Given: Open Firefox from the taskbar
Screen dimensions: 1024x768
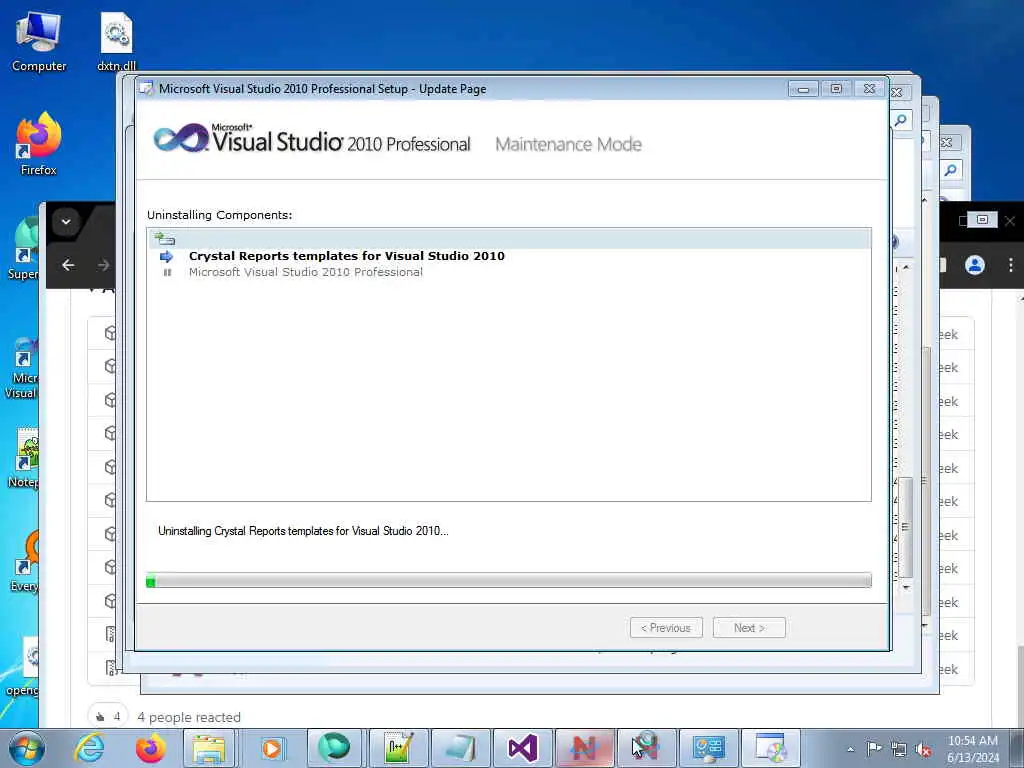Looking at the screenshot, I should [x=150, y=748].
